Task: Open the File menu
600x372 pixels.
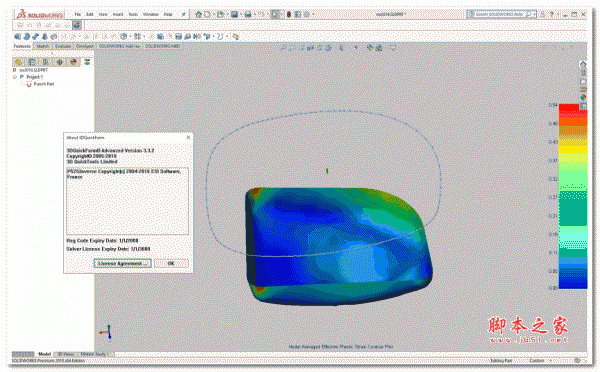Action: [77, 15]
